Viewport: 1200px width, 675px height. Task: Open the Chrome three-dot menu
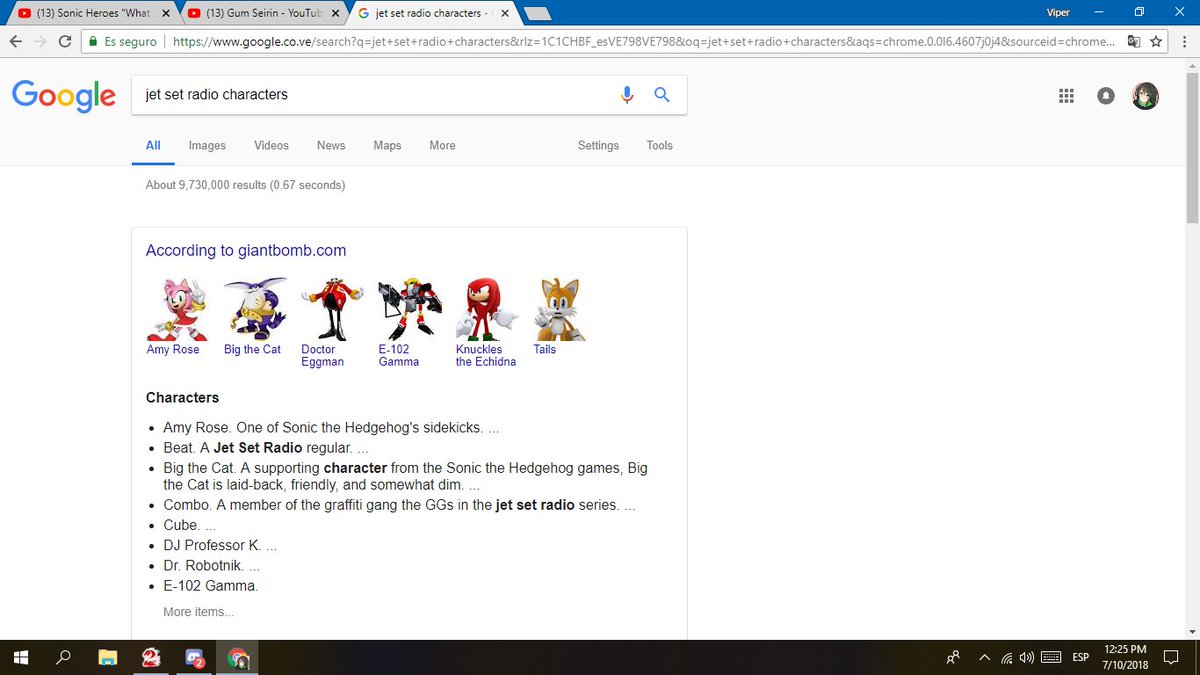coord(1183,42)
